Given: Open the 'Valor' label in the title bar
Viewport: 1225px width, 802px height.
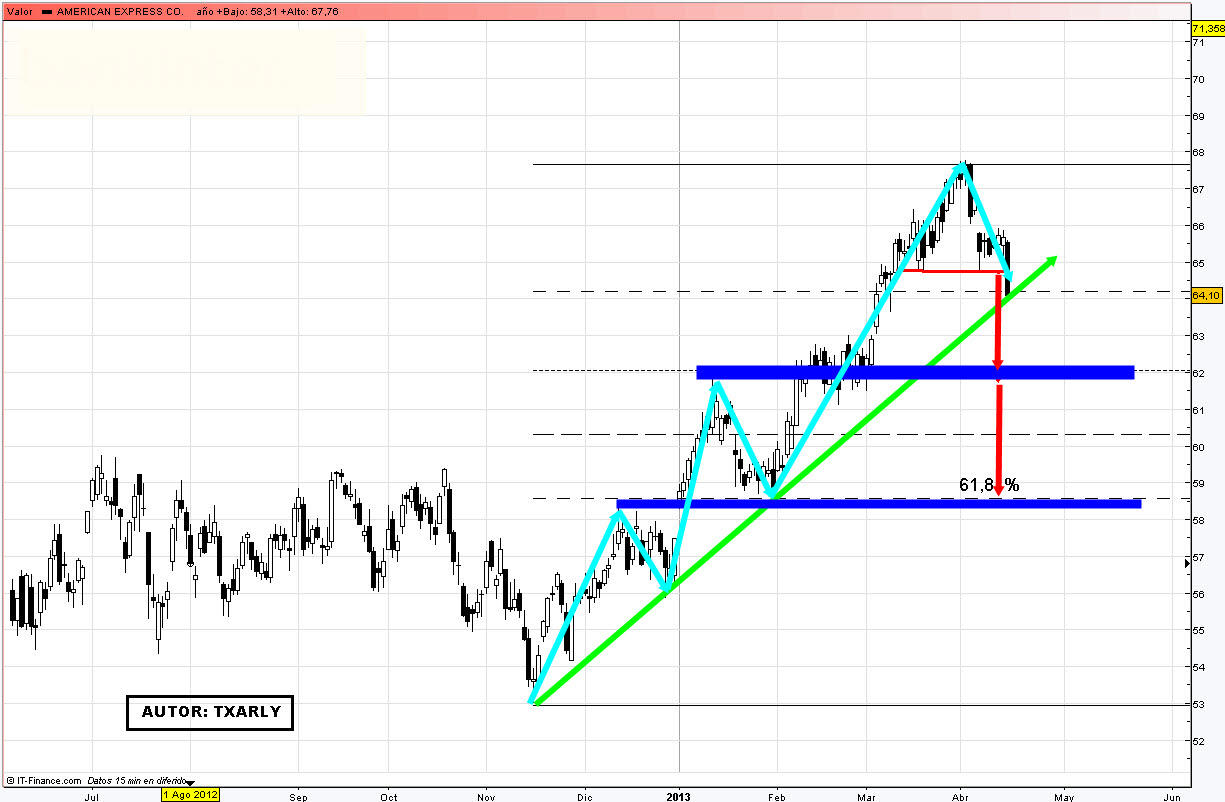Looking at the screenshot, I should pos(18,11).
